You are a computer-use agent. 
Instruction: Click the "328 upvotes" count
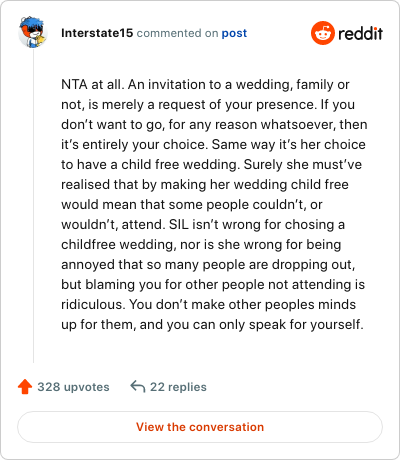tap(73, 387)
